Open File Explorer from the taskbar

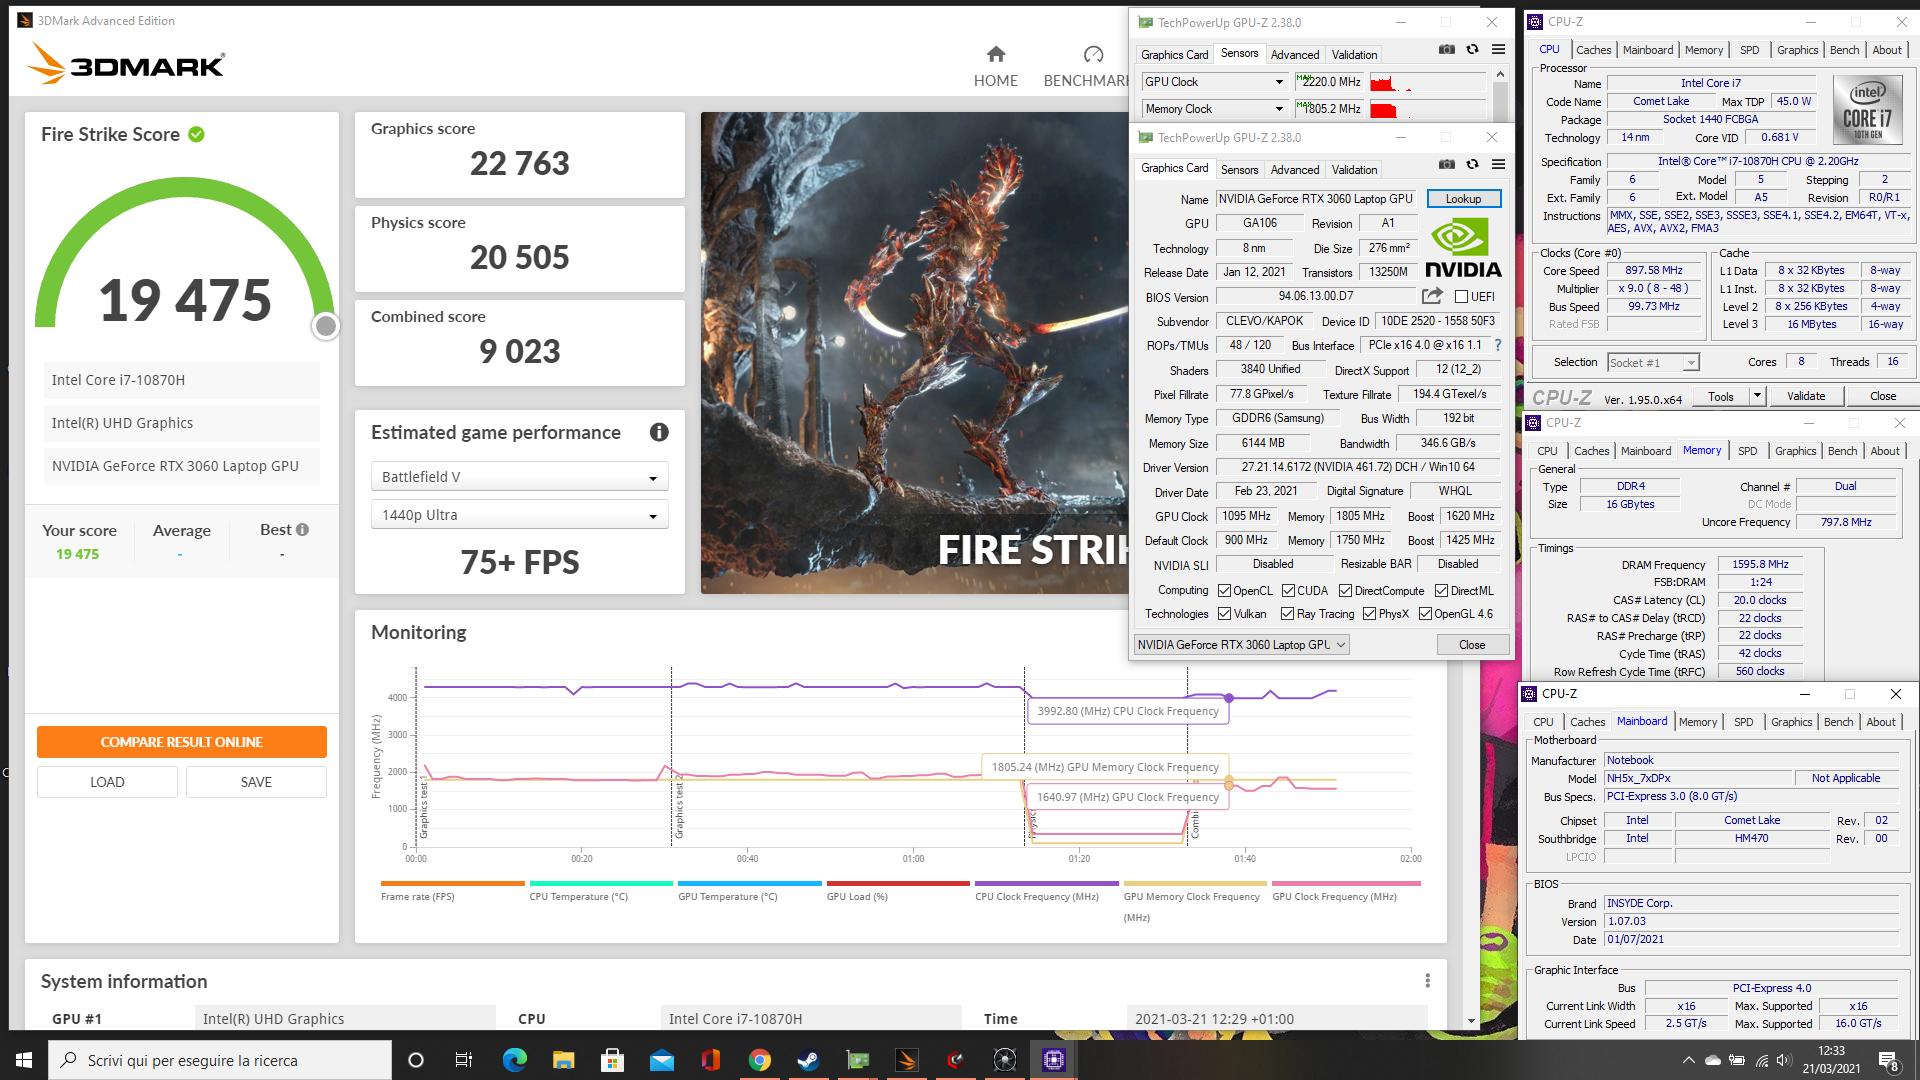563,1060
